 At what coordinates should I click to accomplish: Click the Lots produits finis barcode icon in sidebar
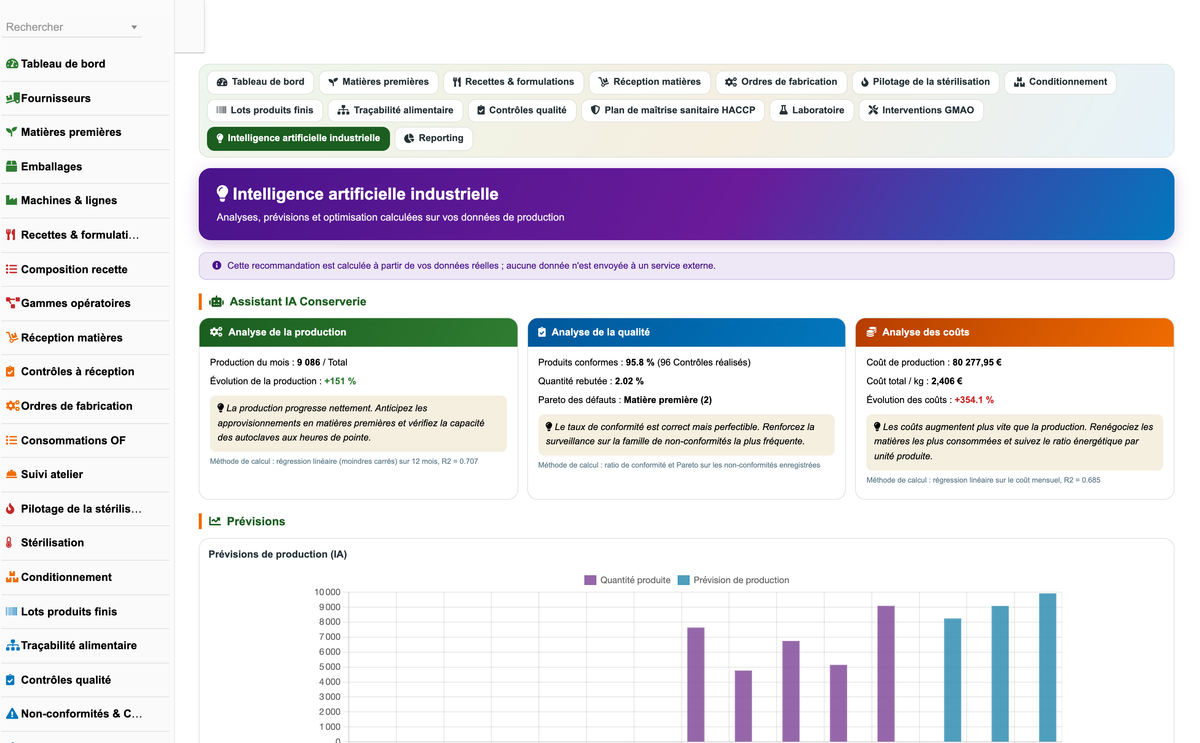12,611
